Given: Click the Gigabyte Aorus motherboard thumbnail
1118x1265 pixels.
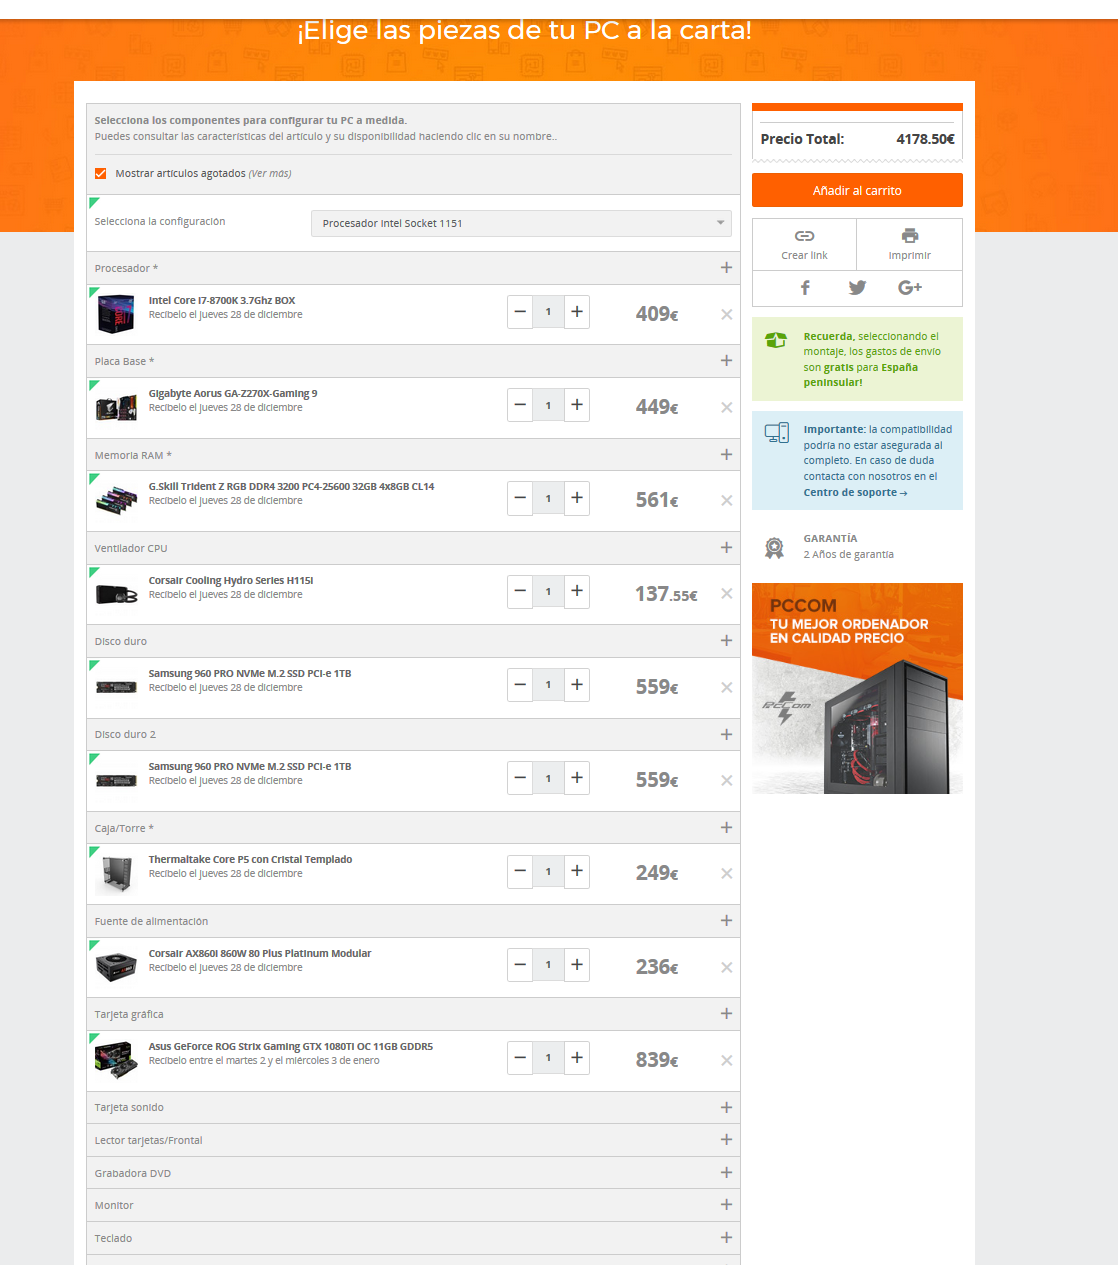Looking at the screenshot, I should [x=116, y=407].
